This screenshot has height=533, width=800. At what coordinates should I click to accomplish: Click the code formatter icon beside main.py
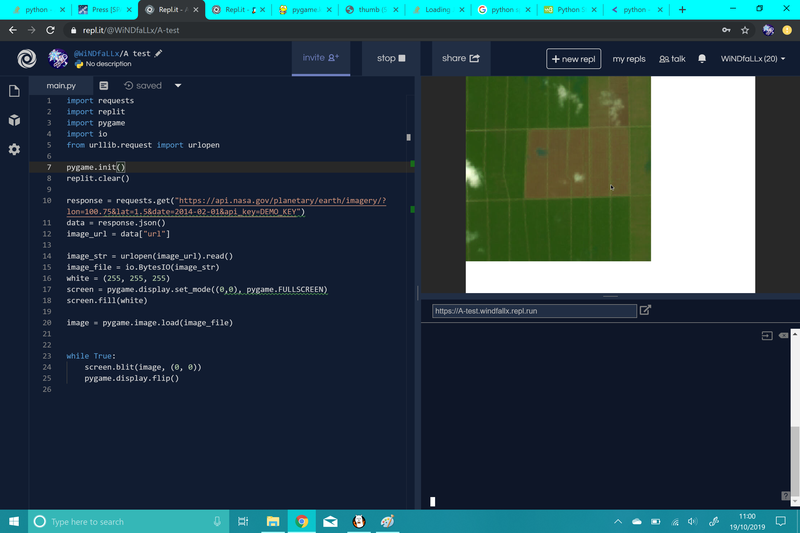tap(104, 86)
